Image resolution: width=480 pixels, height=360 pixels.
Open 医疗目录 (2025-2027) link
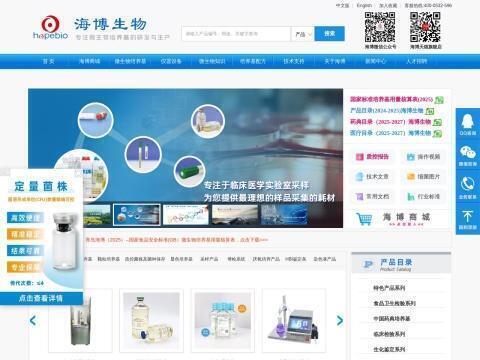pos(390,133)
